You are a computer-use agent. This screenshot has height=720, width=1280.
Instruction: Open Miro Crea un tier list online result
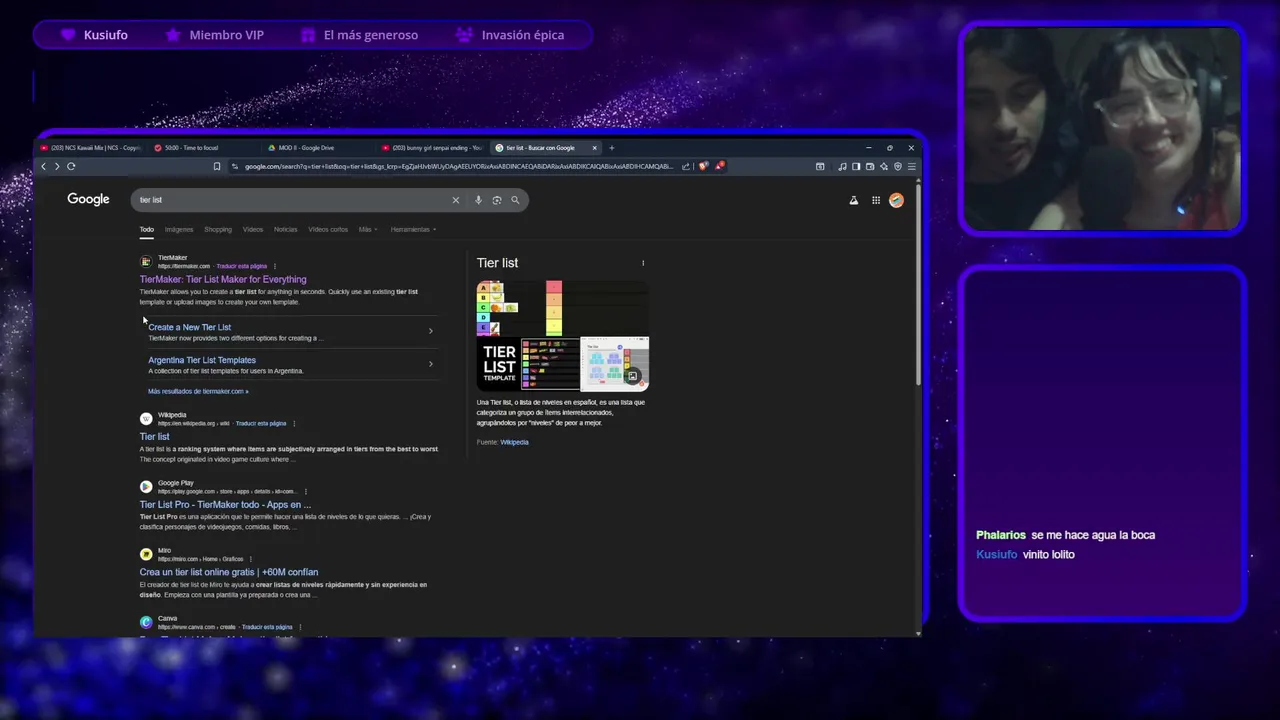click(x=229, y=572)
